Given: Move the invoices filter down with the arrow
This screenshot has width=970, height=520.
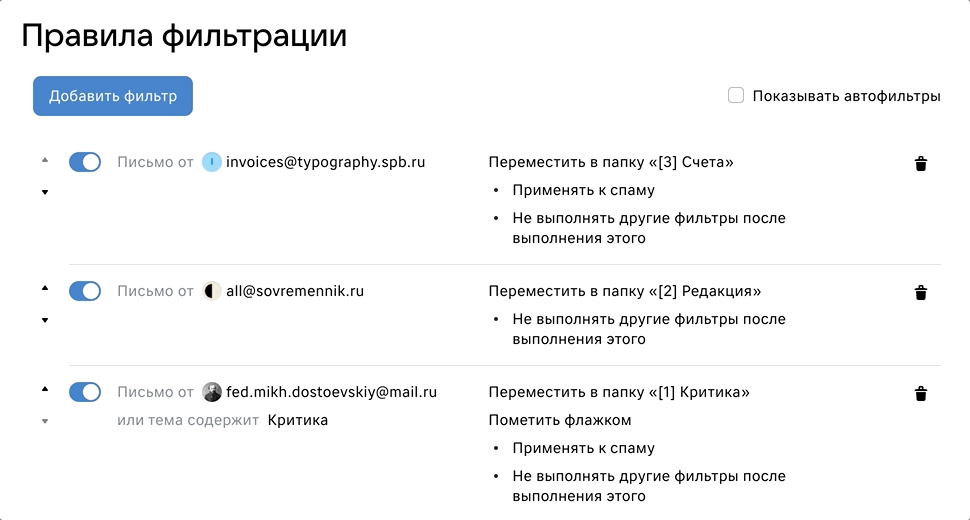Looking at the screenshot, I should click(x=45, y=192).
